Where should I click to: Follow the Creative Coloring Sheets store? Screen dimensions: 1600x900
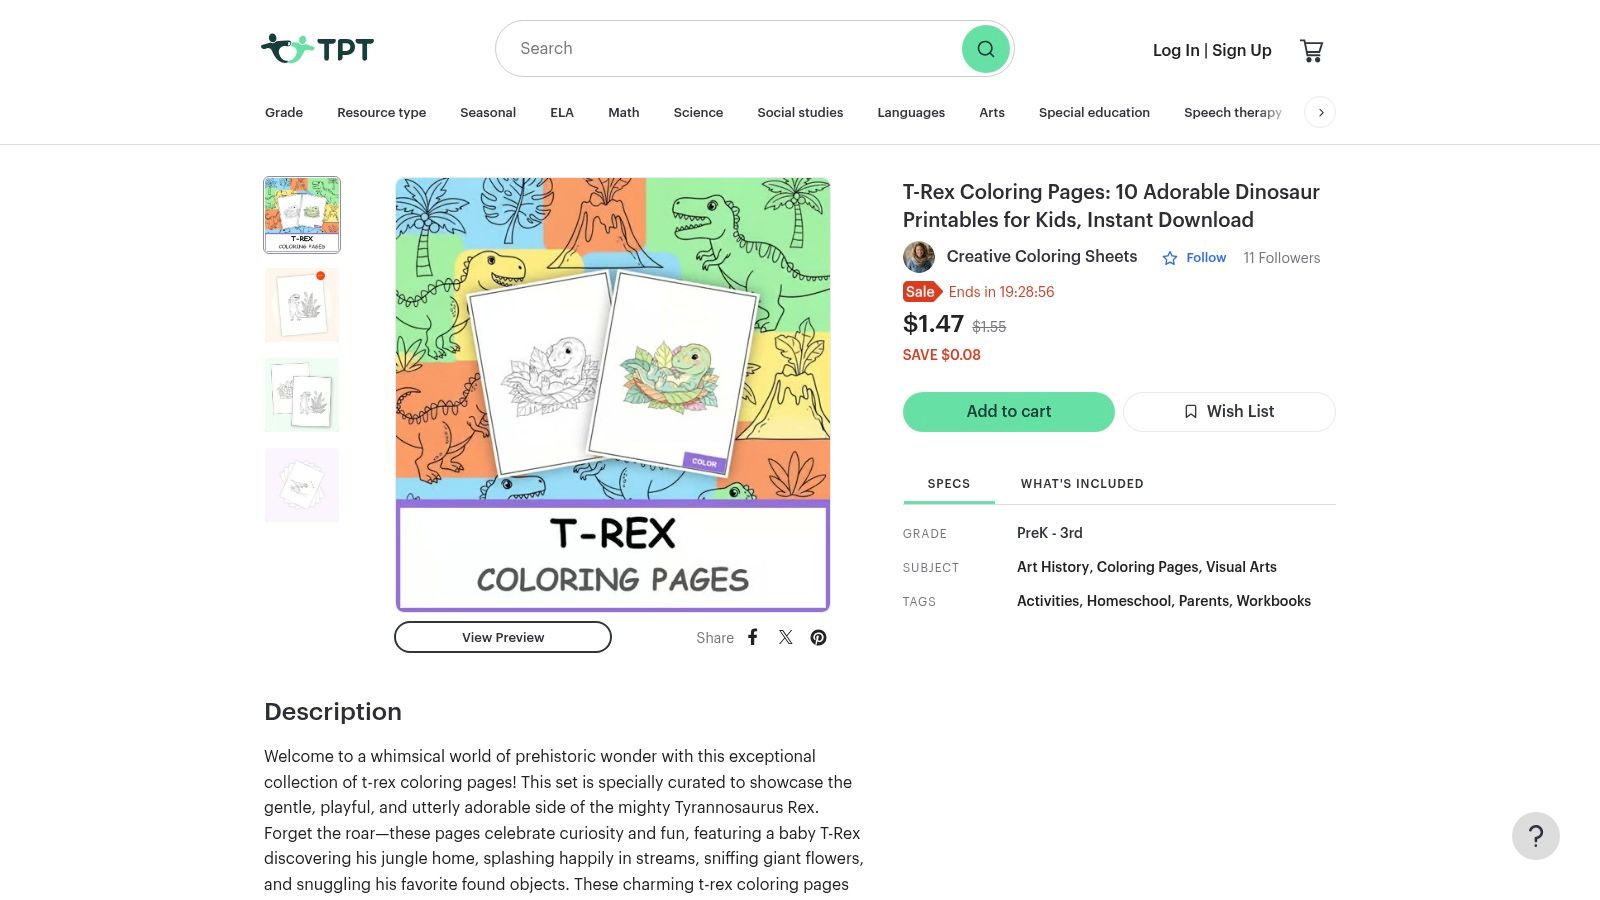1194,258
